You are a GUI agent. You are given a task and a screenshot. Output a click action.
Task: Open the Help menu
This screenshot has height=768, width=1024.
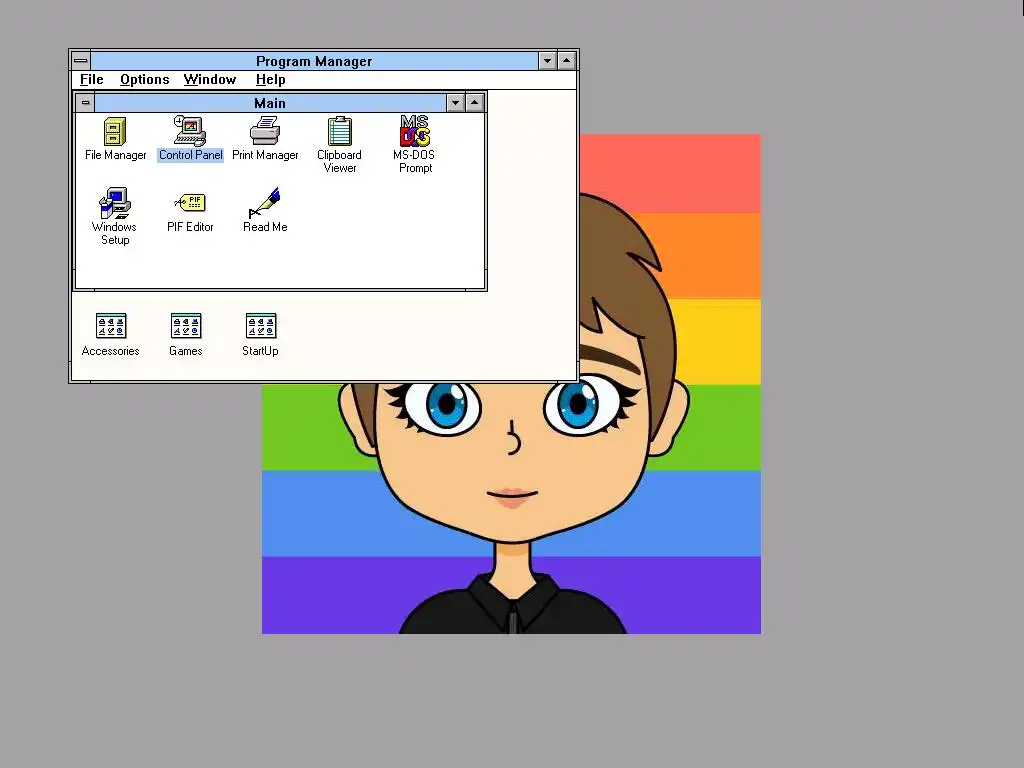270,80
